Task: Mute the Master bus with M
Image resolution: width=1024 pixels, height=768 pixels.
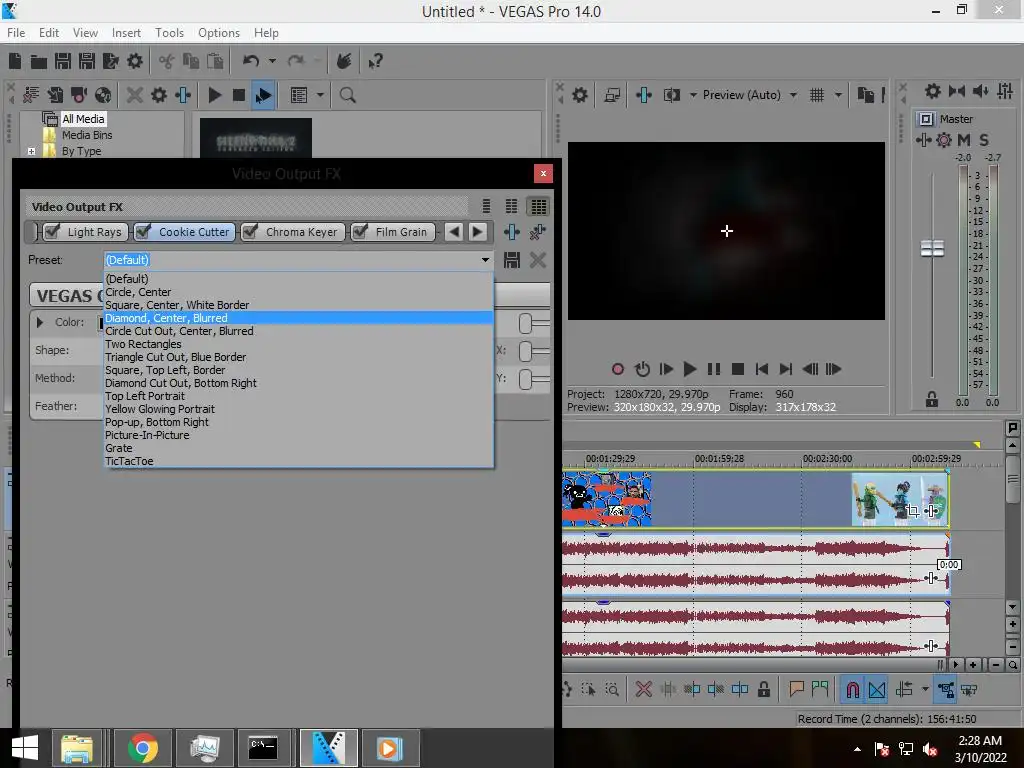Action: point(964,140)
